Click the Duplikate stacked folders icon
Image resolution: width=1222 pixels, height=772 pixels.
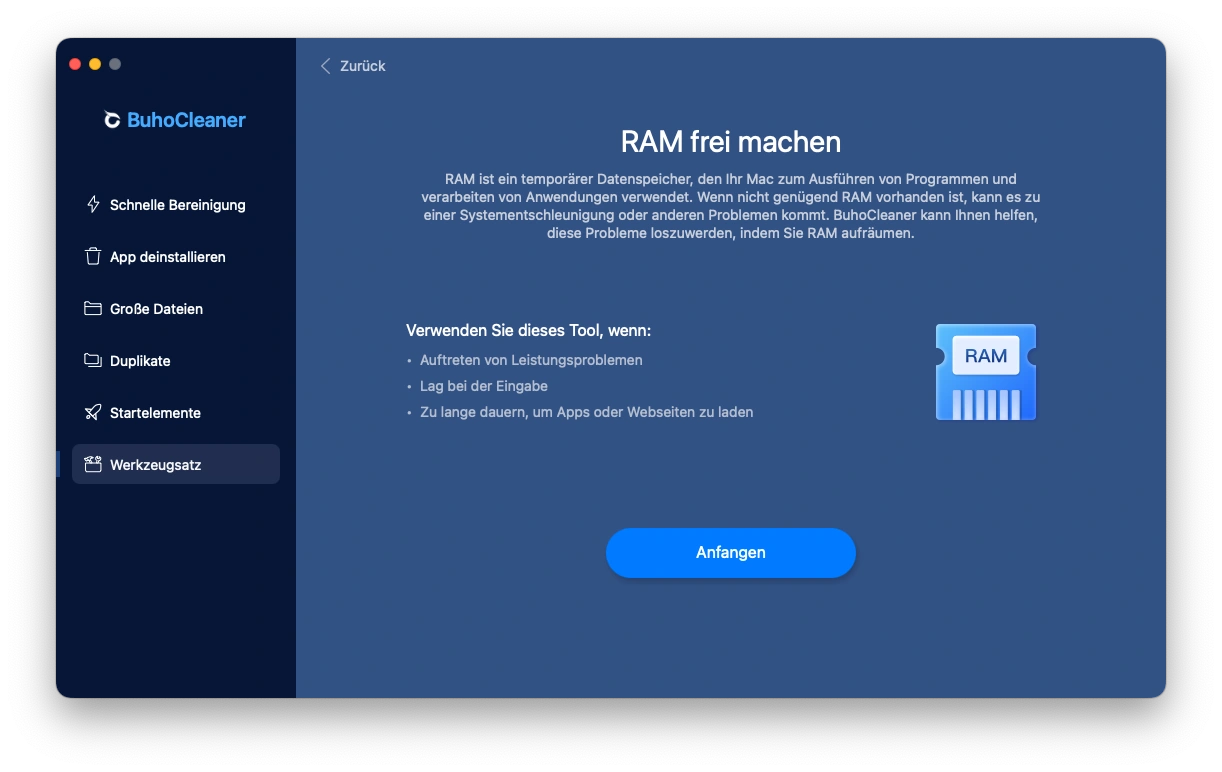[x=93, y=361]
